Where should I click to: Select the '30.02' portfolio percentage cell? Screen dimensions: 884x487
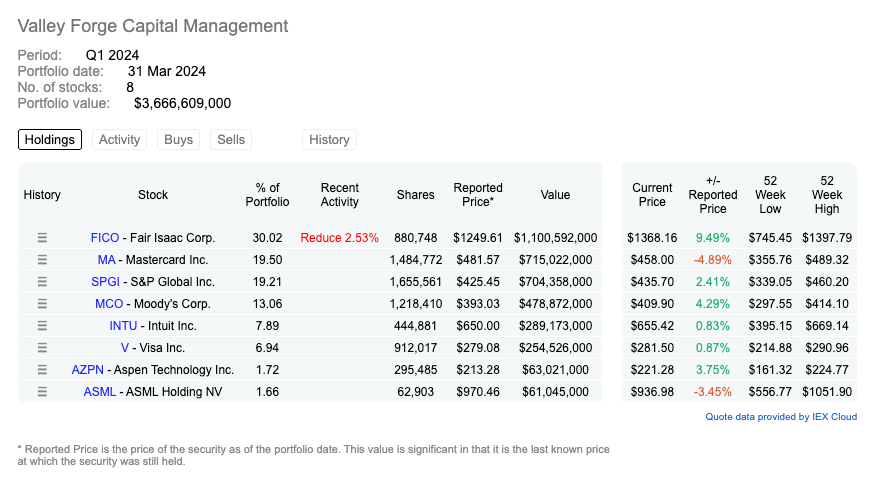click(x=267, y=238)
